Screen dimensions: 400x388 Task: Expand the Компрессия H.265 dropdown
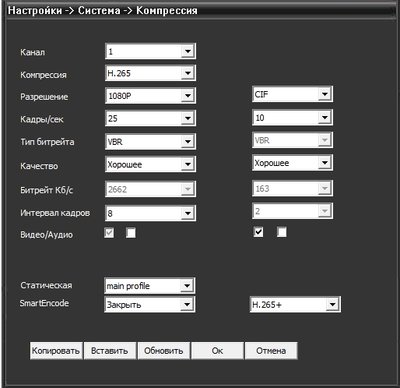click(150, 73)
